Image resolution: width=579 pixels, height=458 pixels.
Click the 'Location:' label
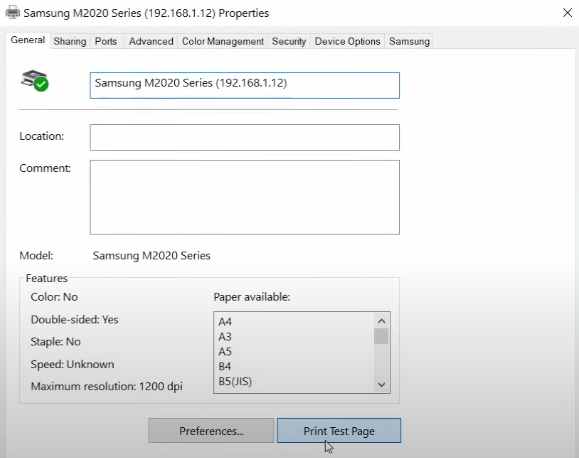[x=42, y=136]
